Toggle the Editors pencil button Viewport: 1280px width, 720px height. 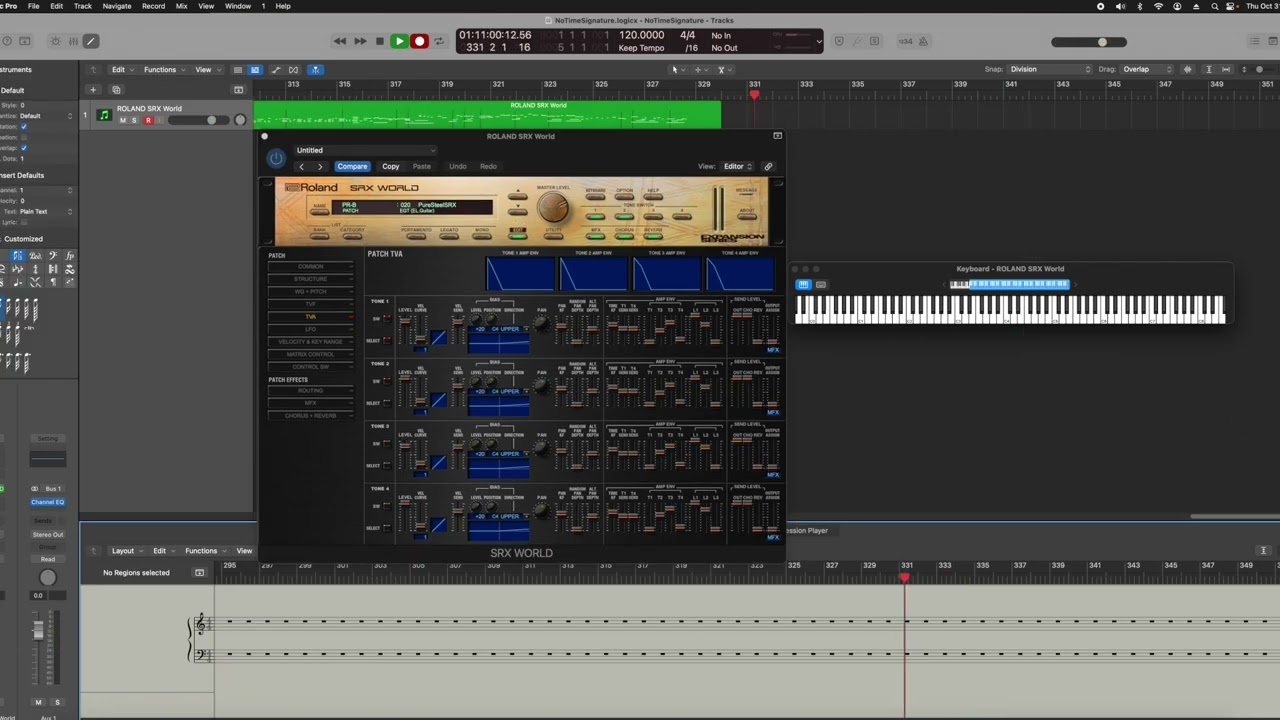pyautogui.click(x=91, y=41)
